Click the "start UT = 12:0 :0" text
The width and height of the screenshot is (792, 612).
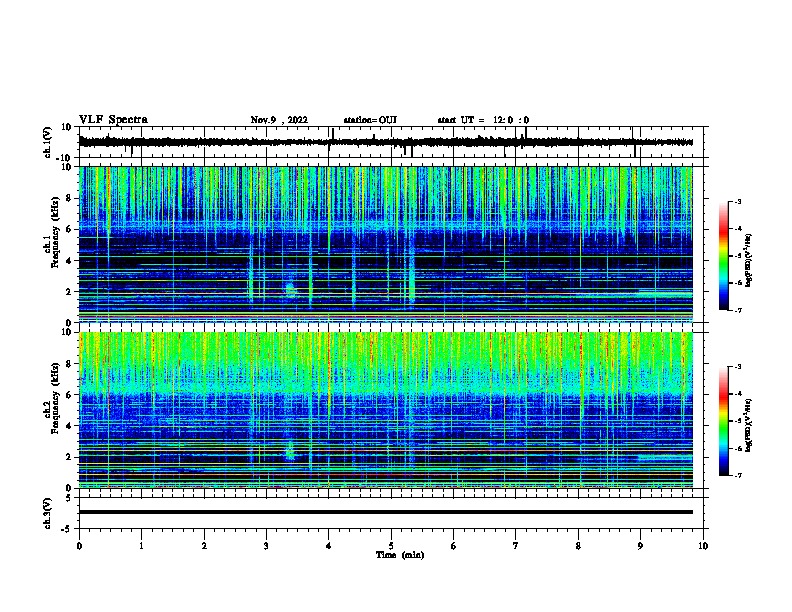(x=483, y=120)
